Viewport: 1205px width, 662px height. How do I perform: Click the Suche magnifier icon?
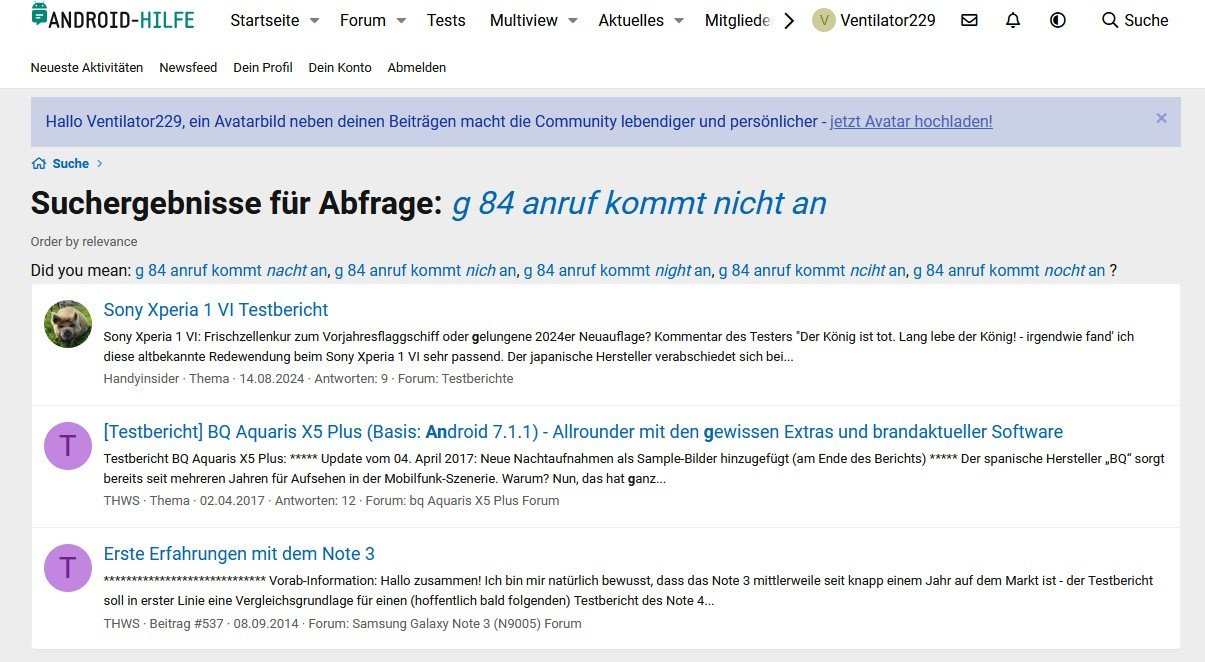pyautogui.click(x=1109, y=20)
